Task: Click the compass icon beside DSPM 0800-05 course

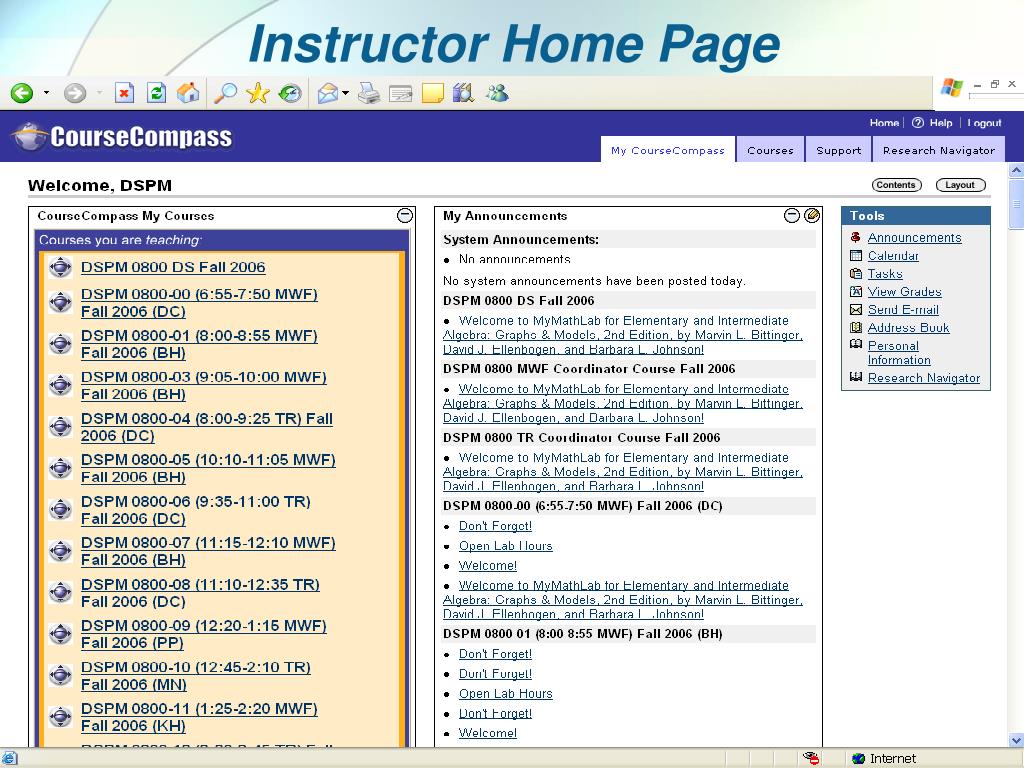Action: [60, 468]
